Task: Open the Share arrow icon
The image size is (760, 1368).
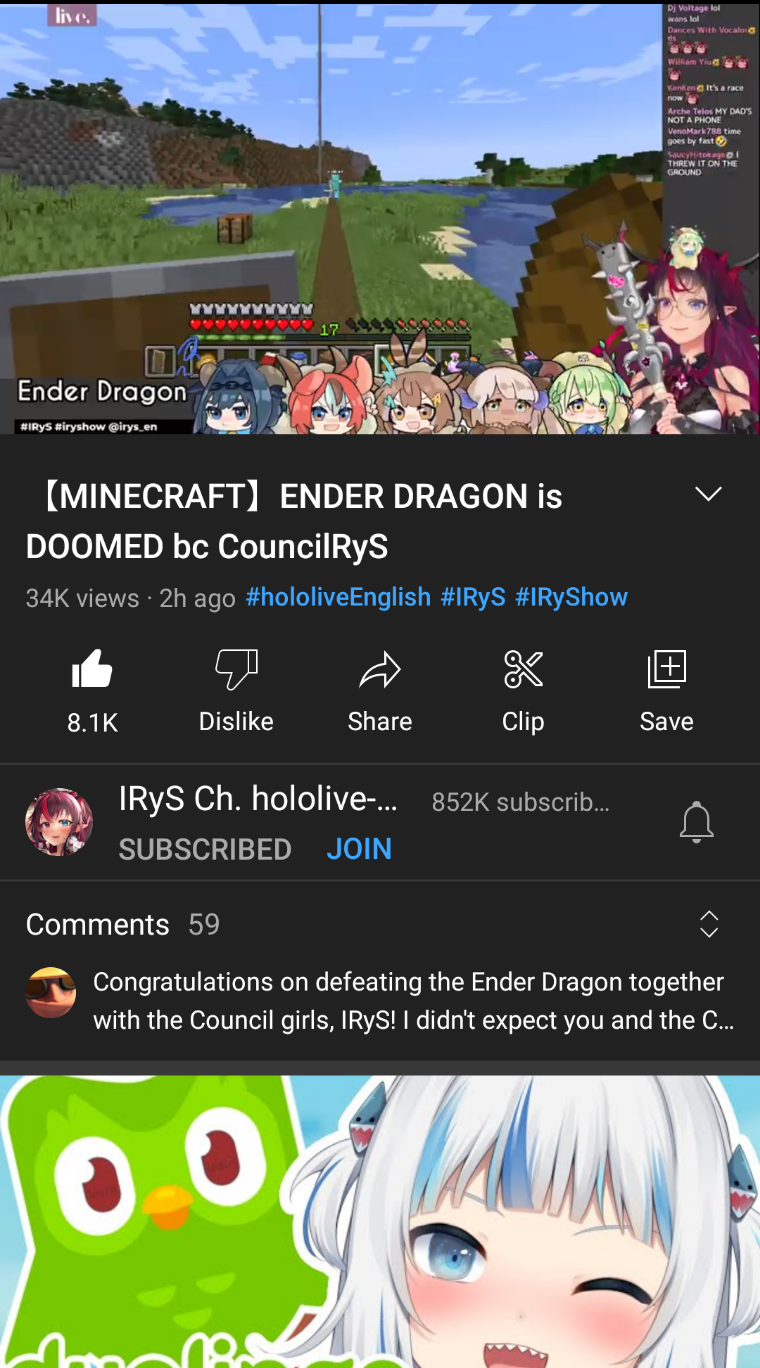Action: click(x=380, y=669)
